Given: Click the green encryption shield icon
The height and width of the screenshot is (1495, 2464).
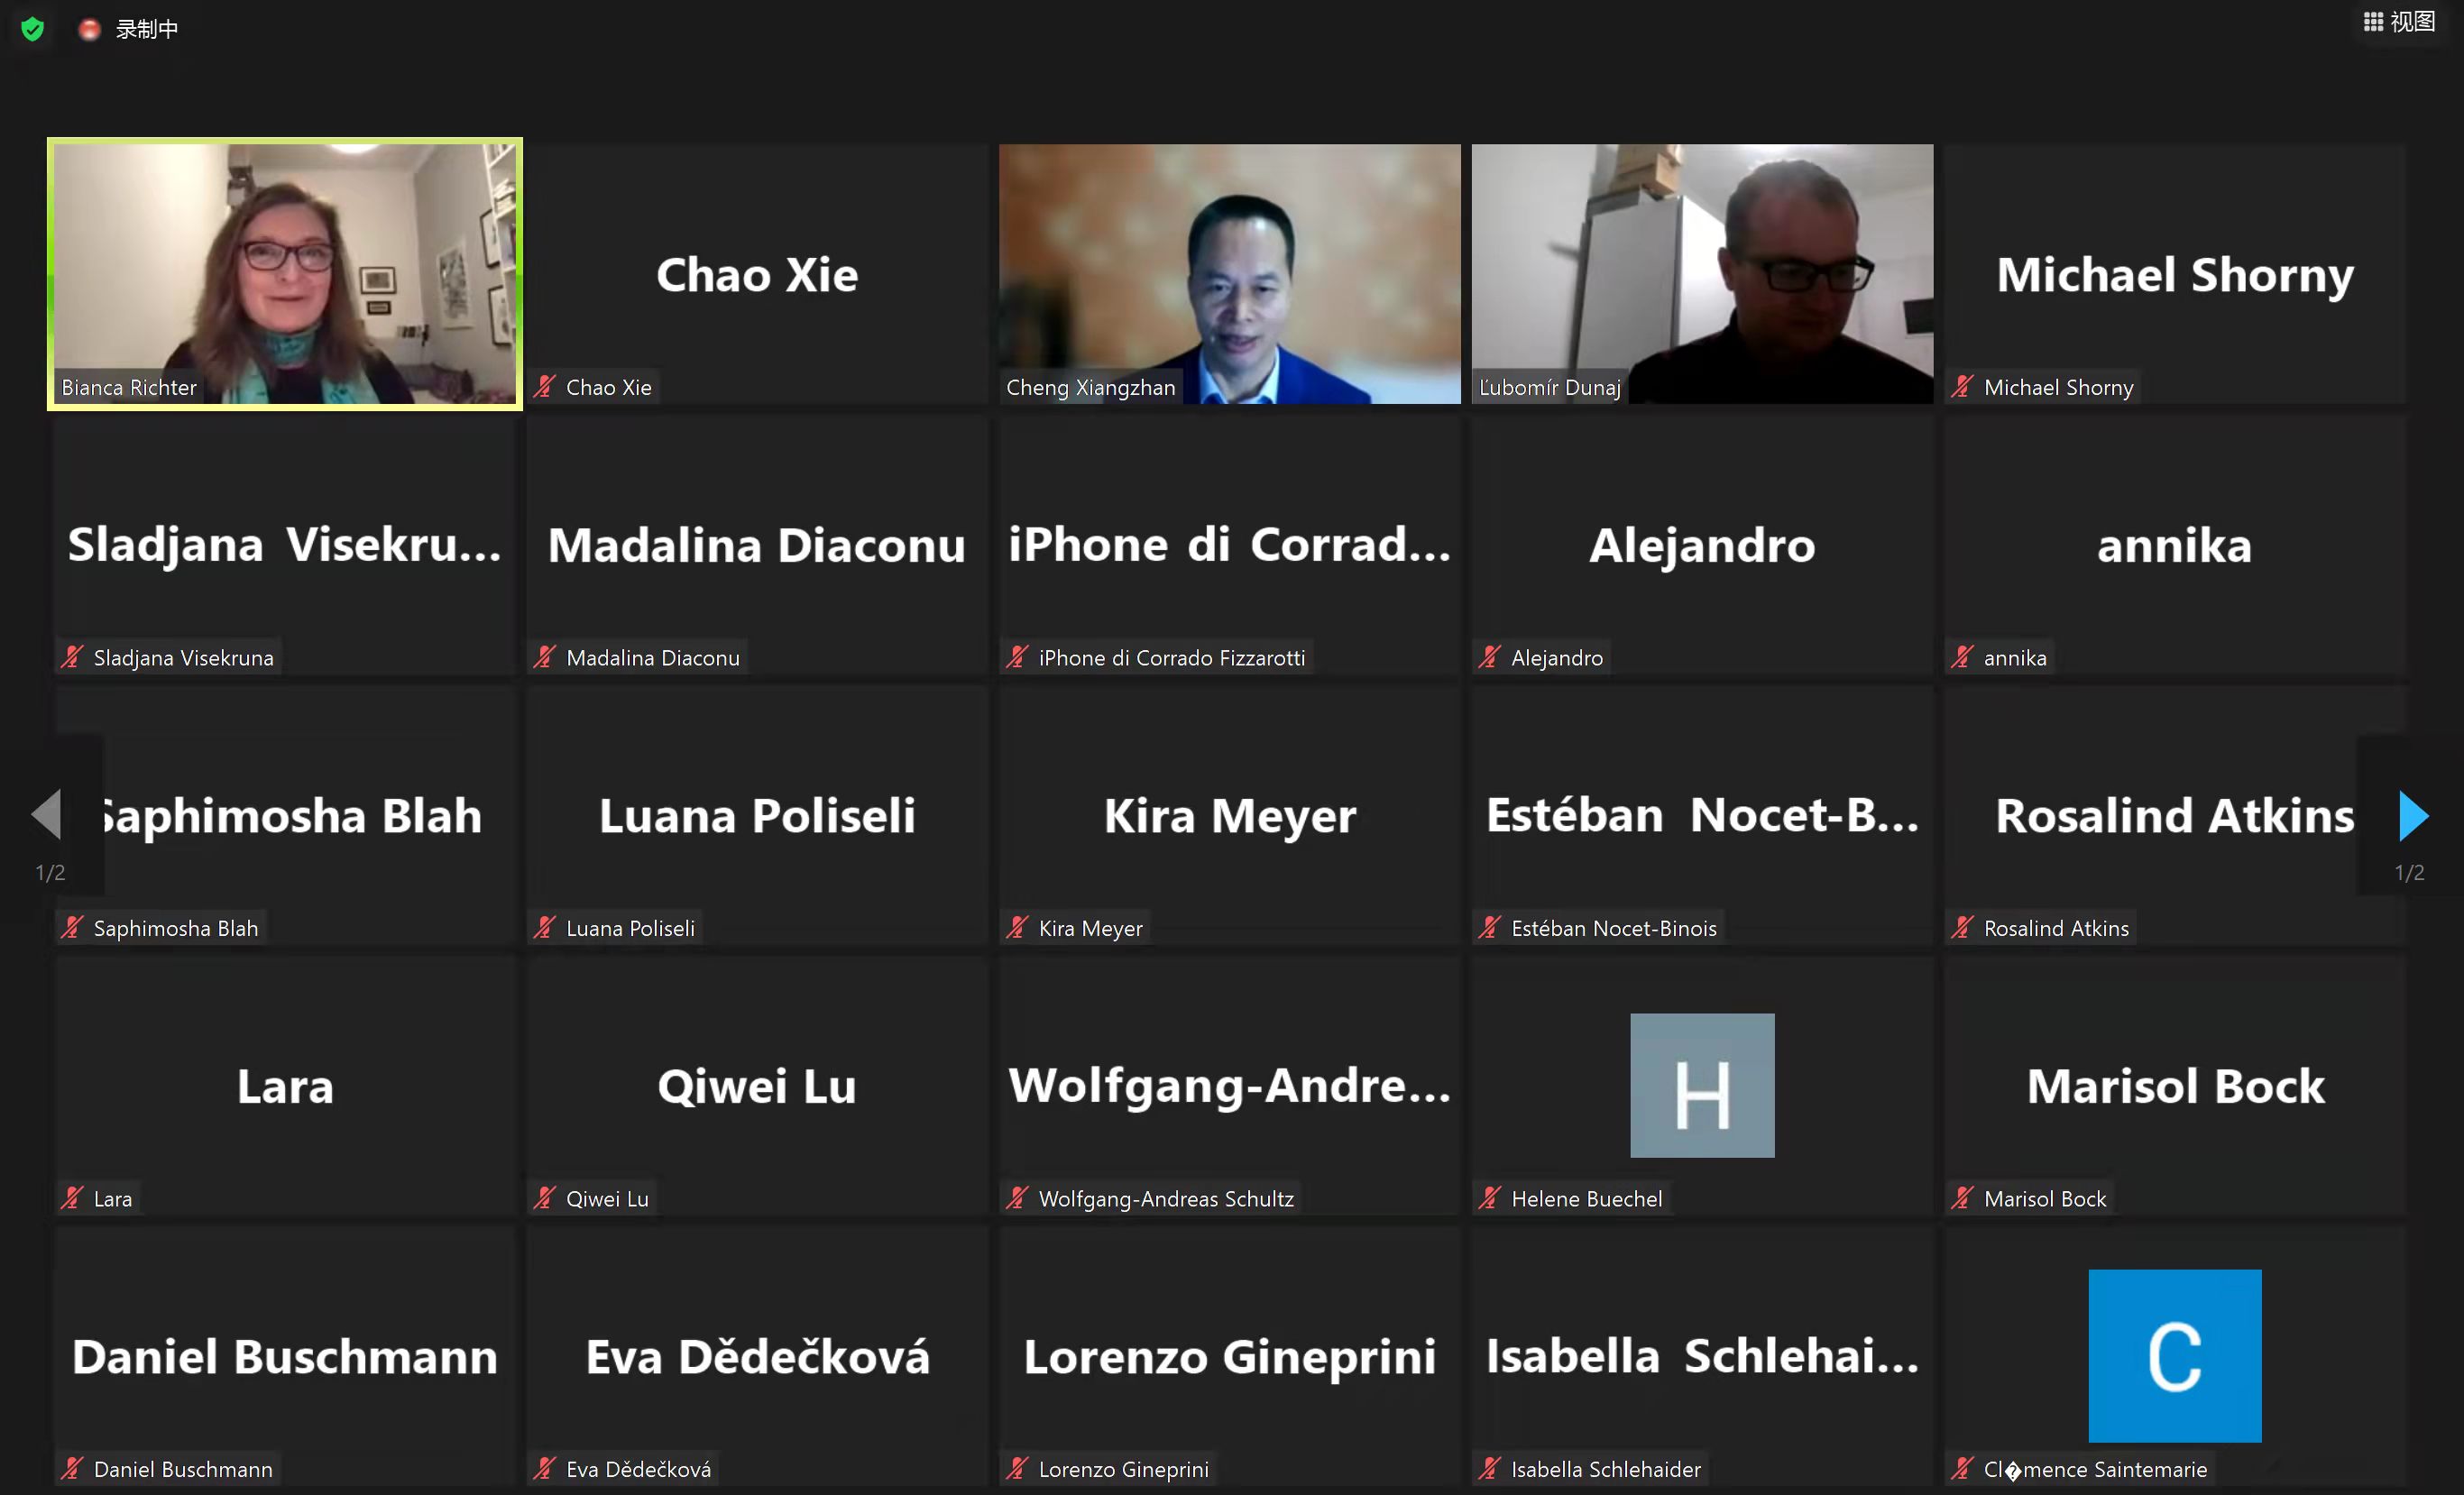Looking at the screenshot, I should click(32, 29).
